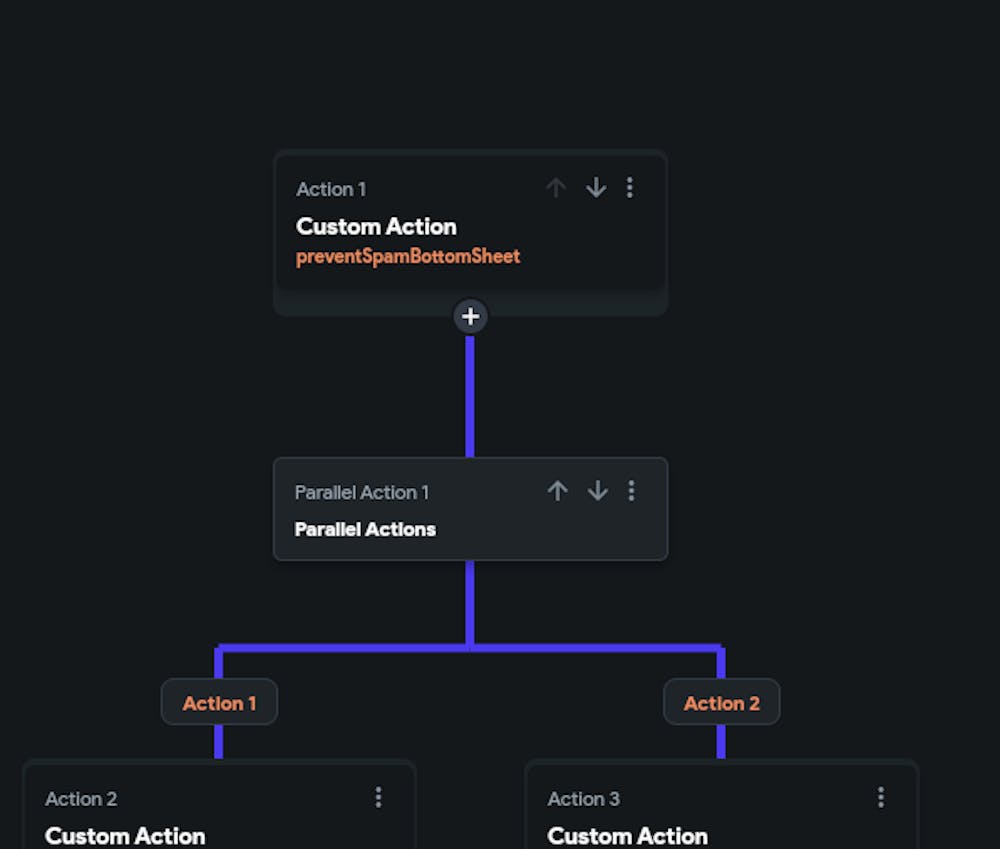Click the move up arrow on Action 1 card

556,188
